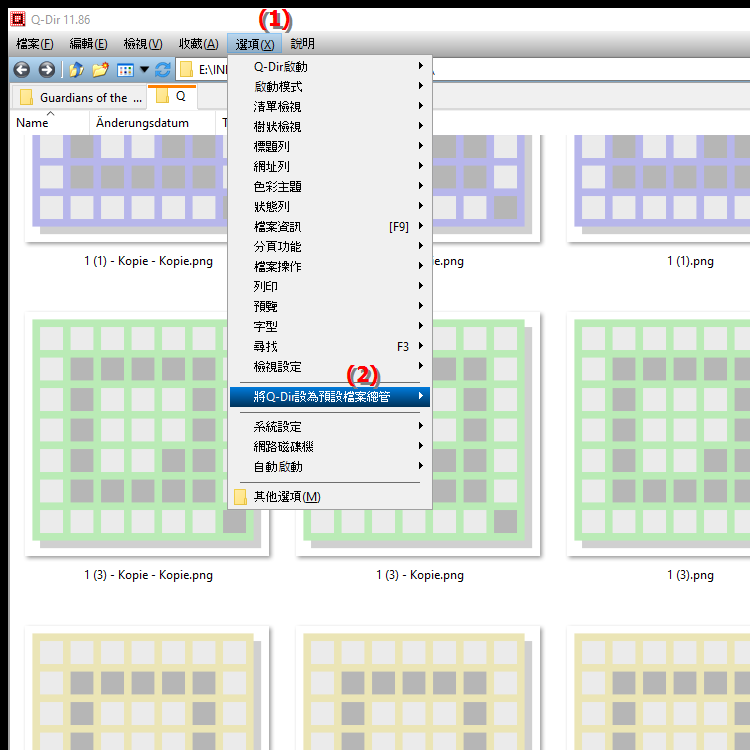
Task: Open the 系統設定 submenu
Action: (x=330, y=427)
